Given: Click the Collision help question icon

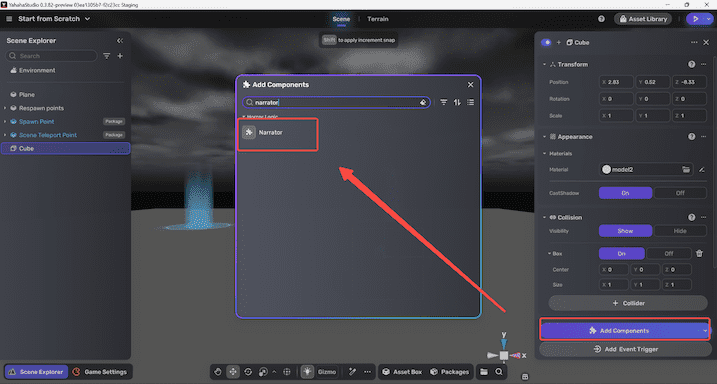Looking at the screenshot, I should coord(691,217).
